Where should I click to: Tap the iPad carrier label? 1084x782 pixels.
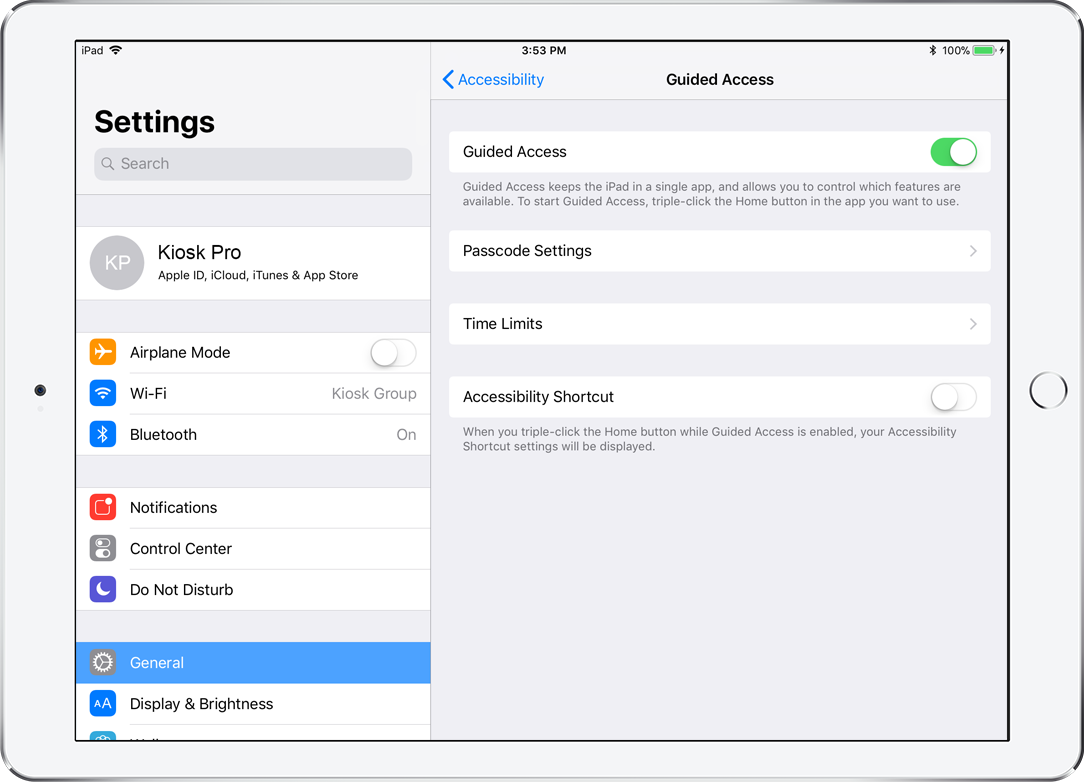tap(92, 50)
